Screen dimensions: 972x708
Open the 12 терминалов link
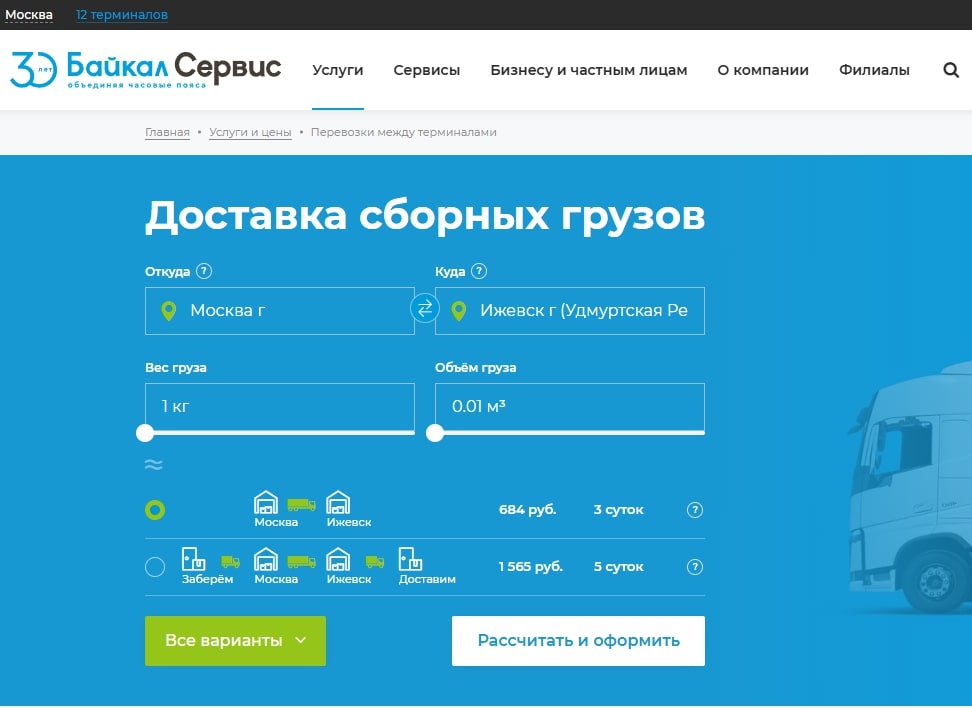pyautogui.click(x=122, y=15)
